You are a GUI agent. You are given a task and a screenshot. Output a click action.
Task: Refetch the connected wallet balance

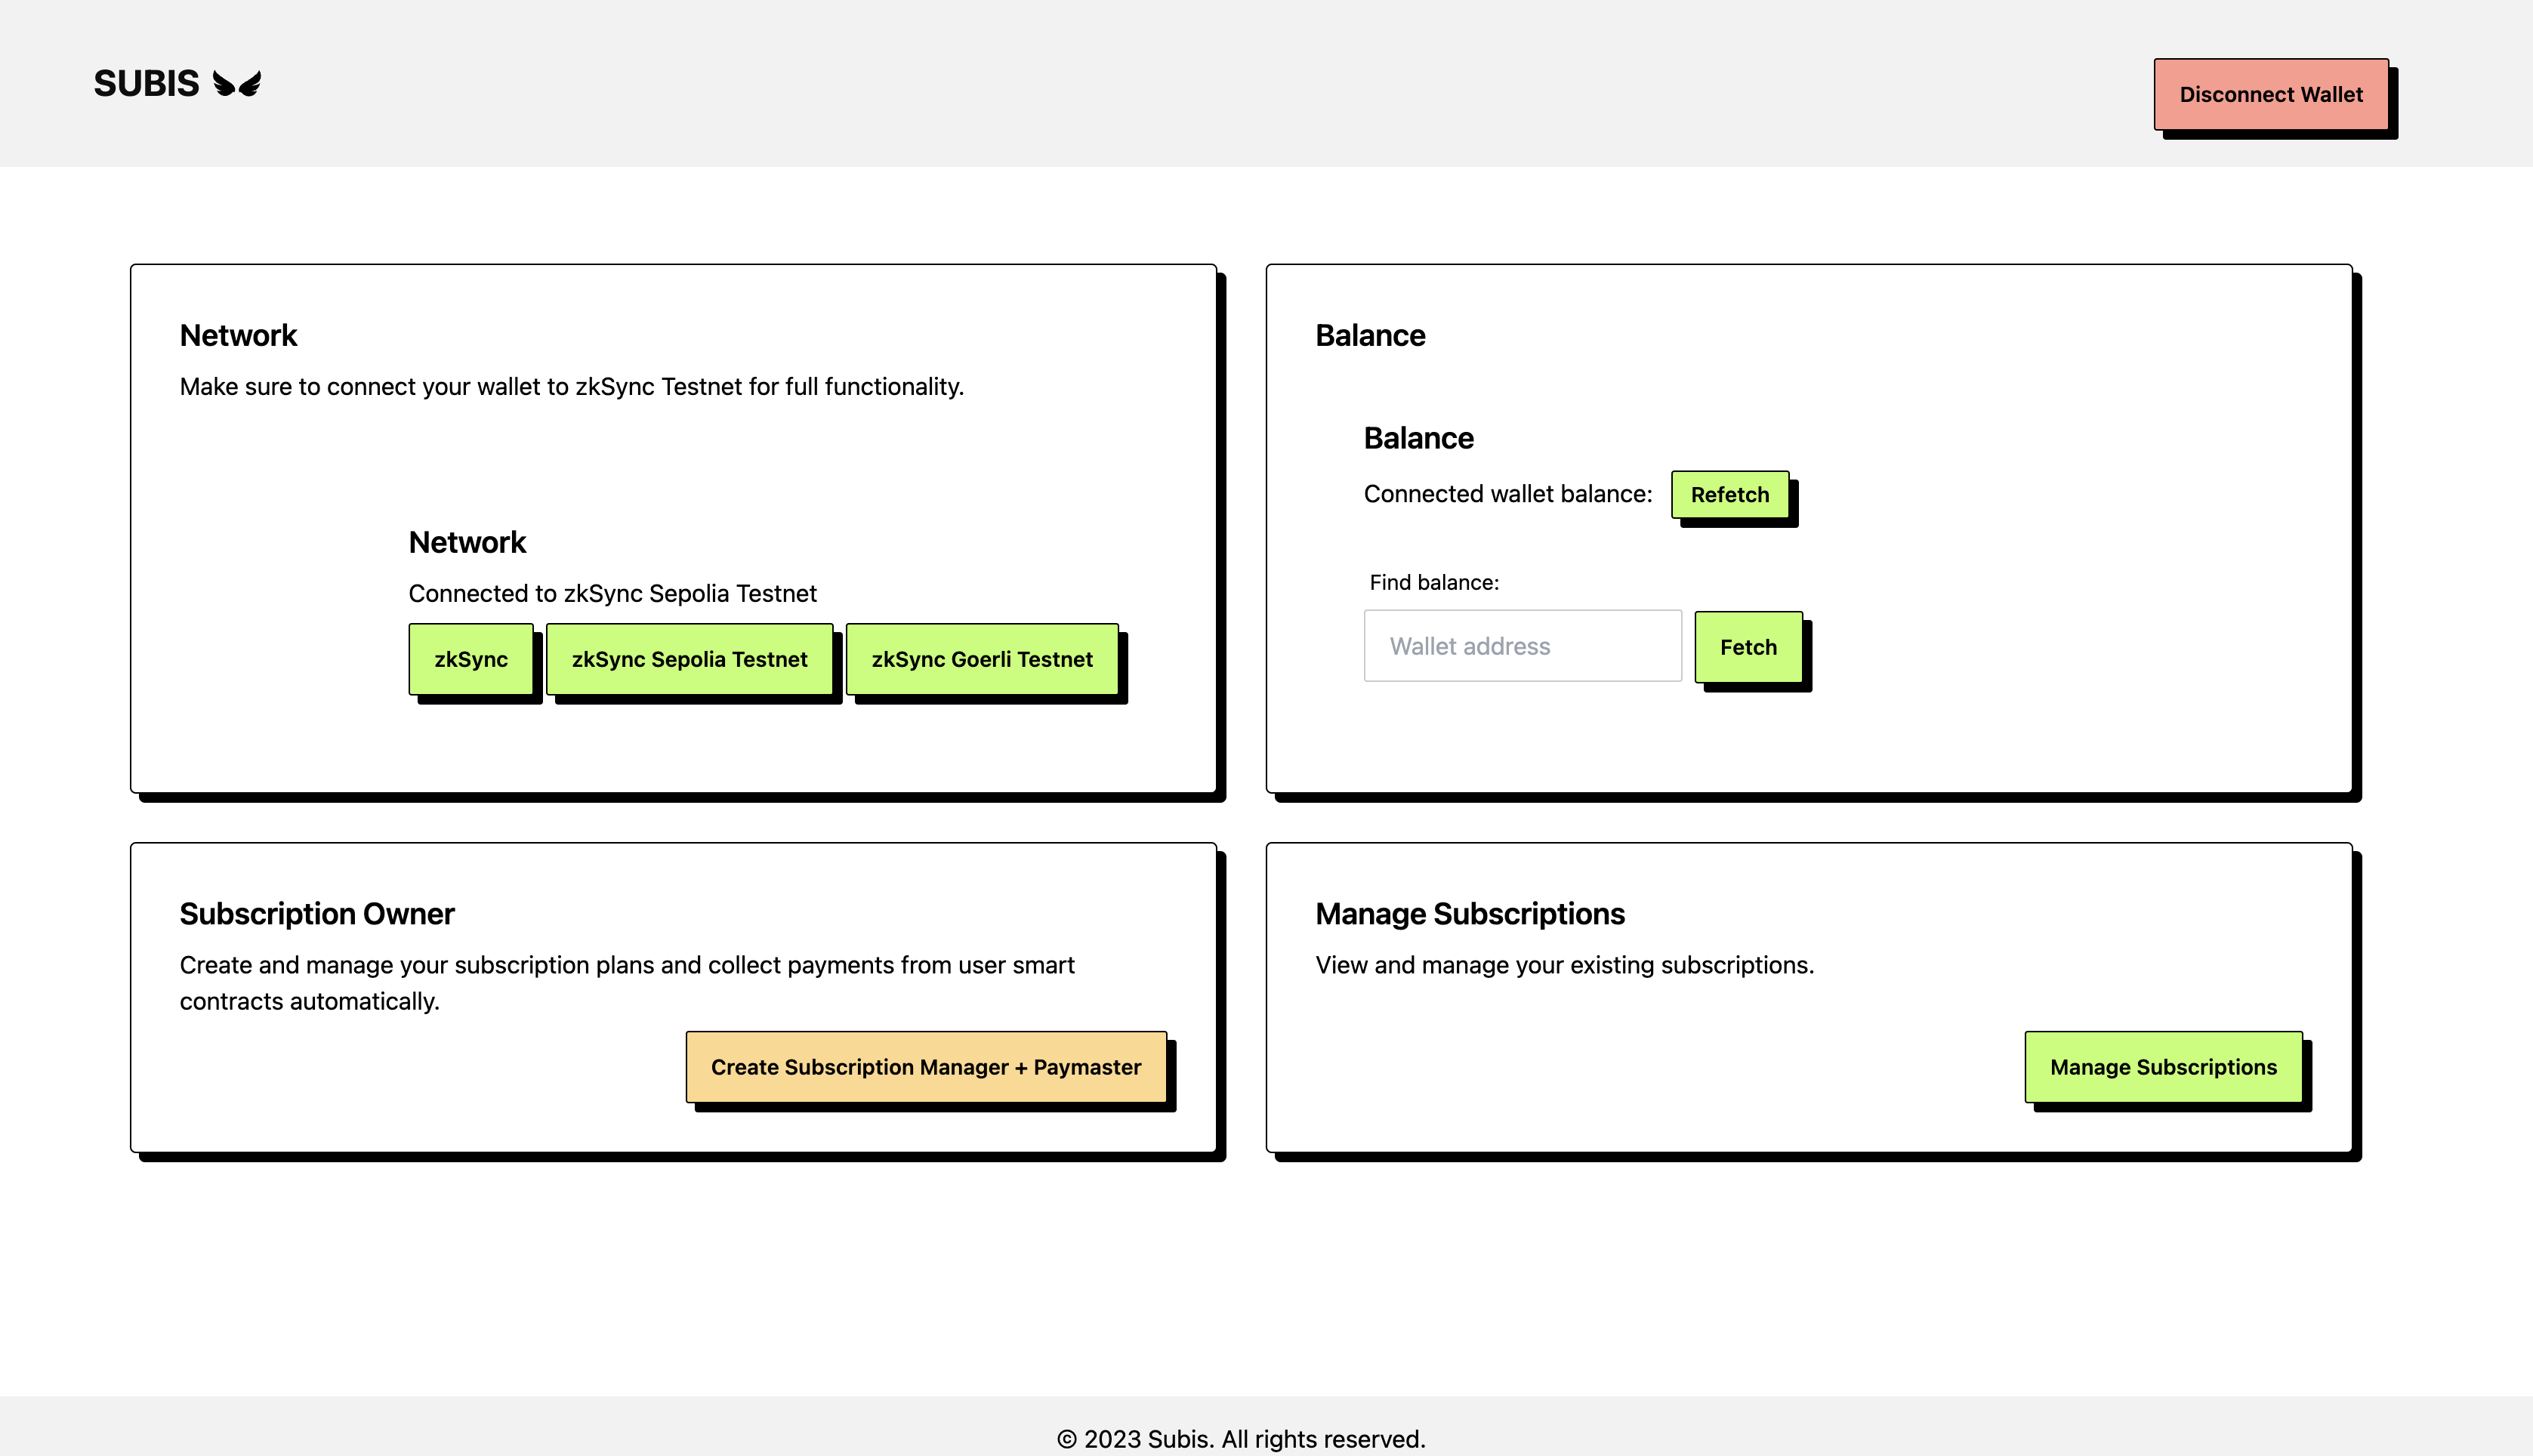coord(1729,495)
